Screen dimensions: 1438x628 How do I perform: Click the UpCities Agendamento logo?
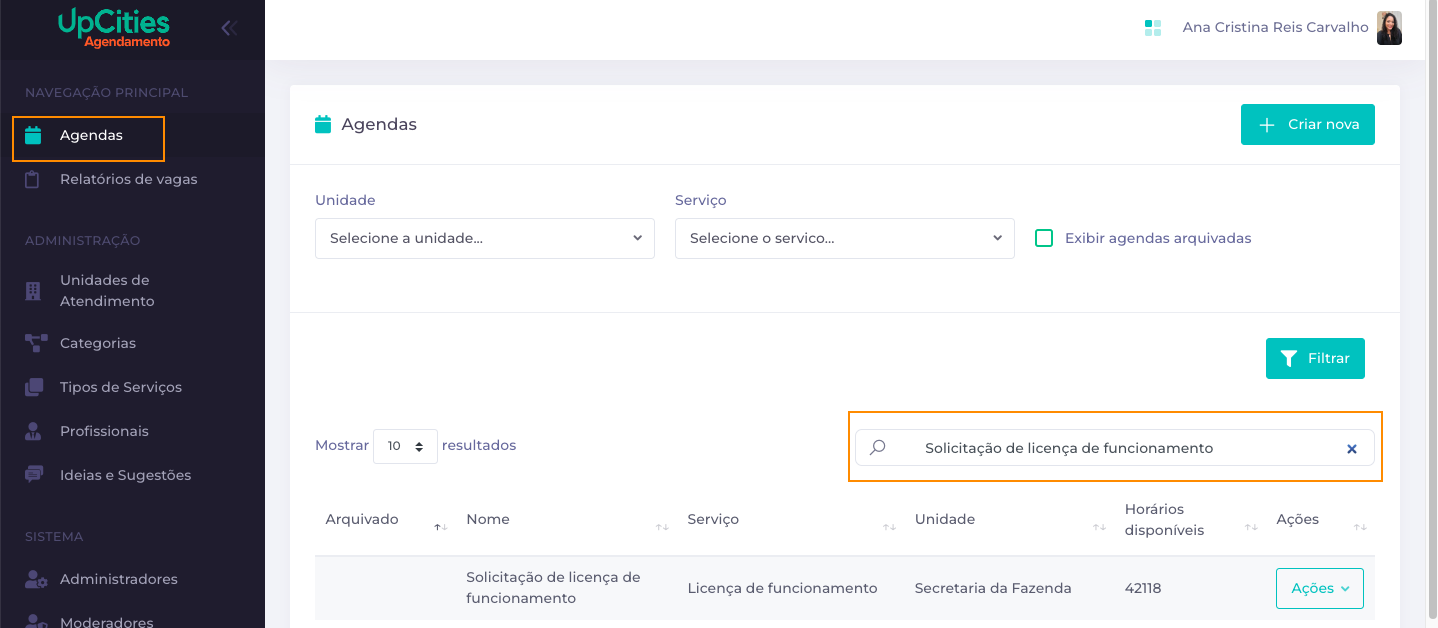[114, 28]
